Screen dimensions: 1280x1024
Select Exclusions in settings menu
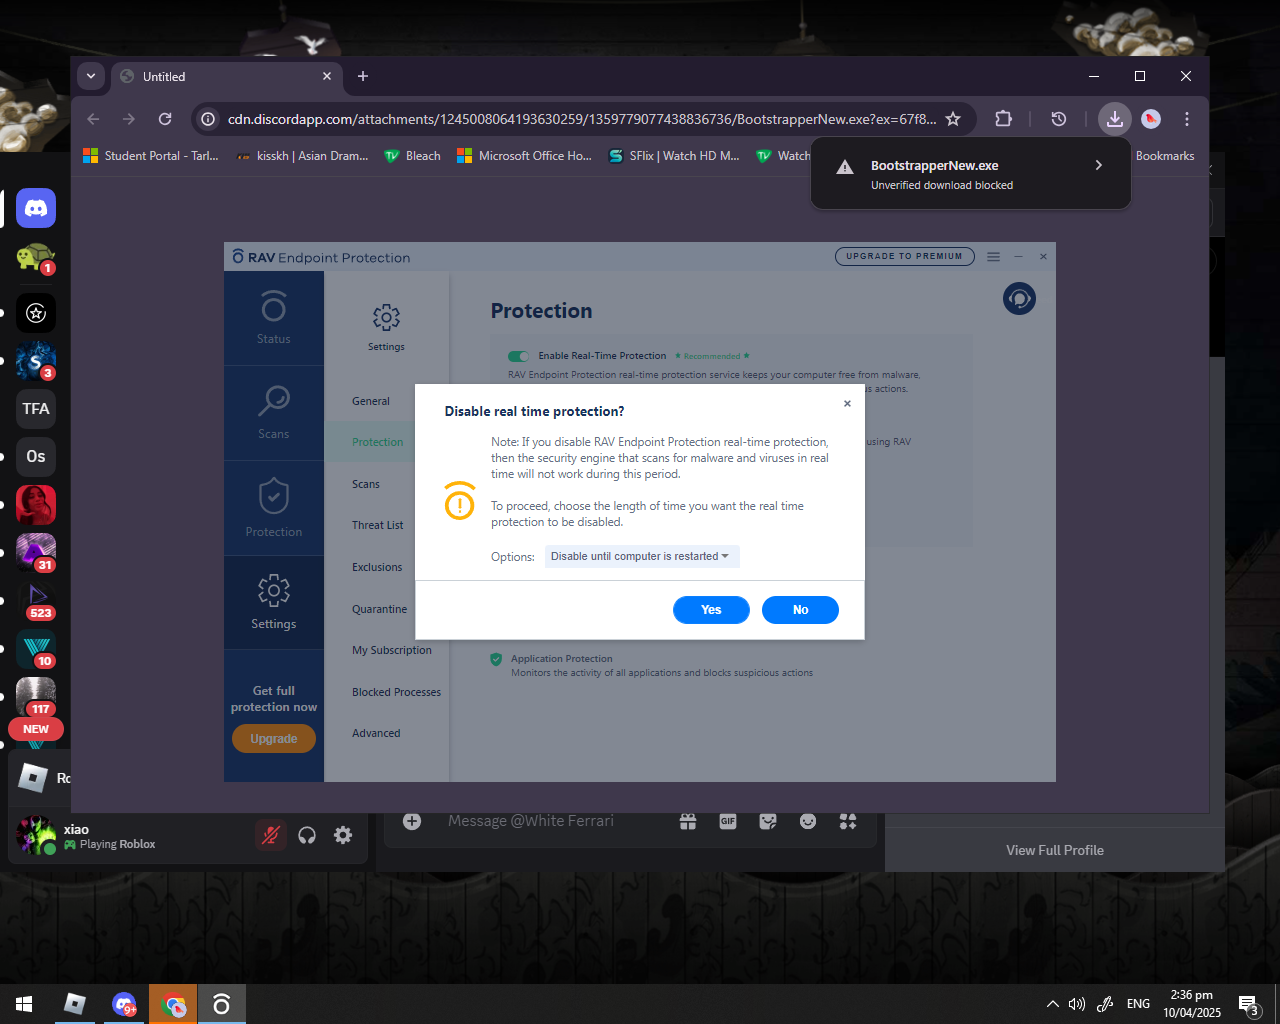377,567
